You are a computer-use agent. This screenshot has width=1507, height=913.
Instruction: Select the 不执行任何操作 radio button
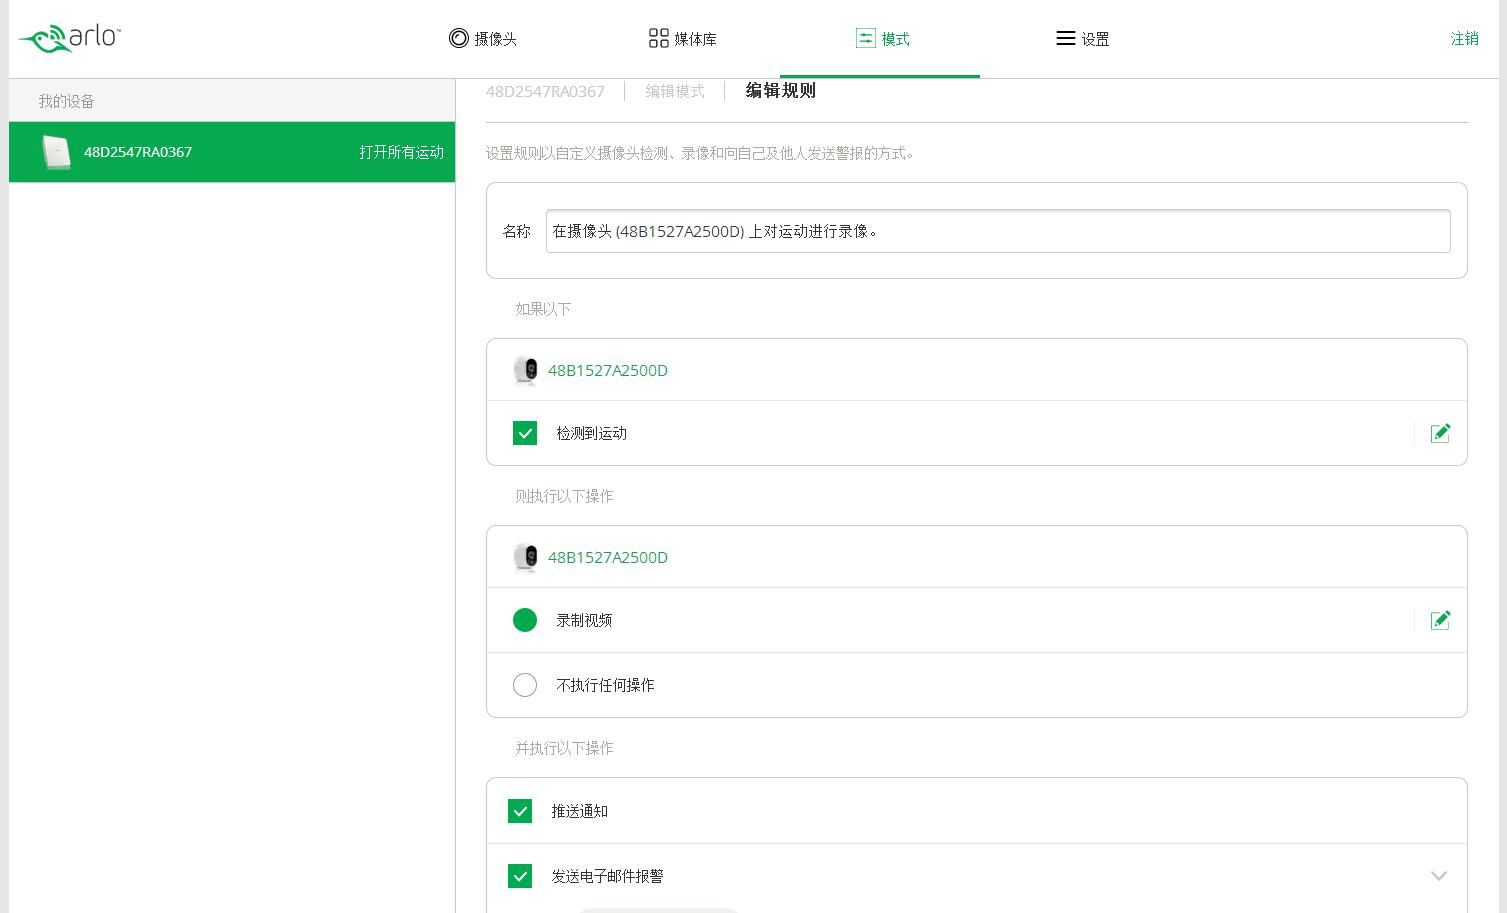525,685
